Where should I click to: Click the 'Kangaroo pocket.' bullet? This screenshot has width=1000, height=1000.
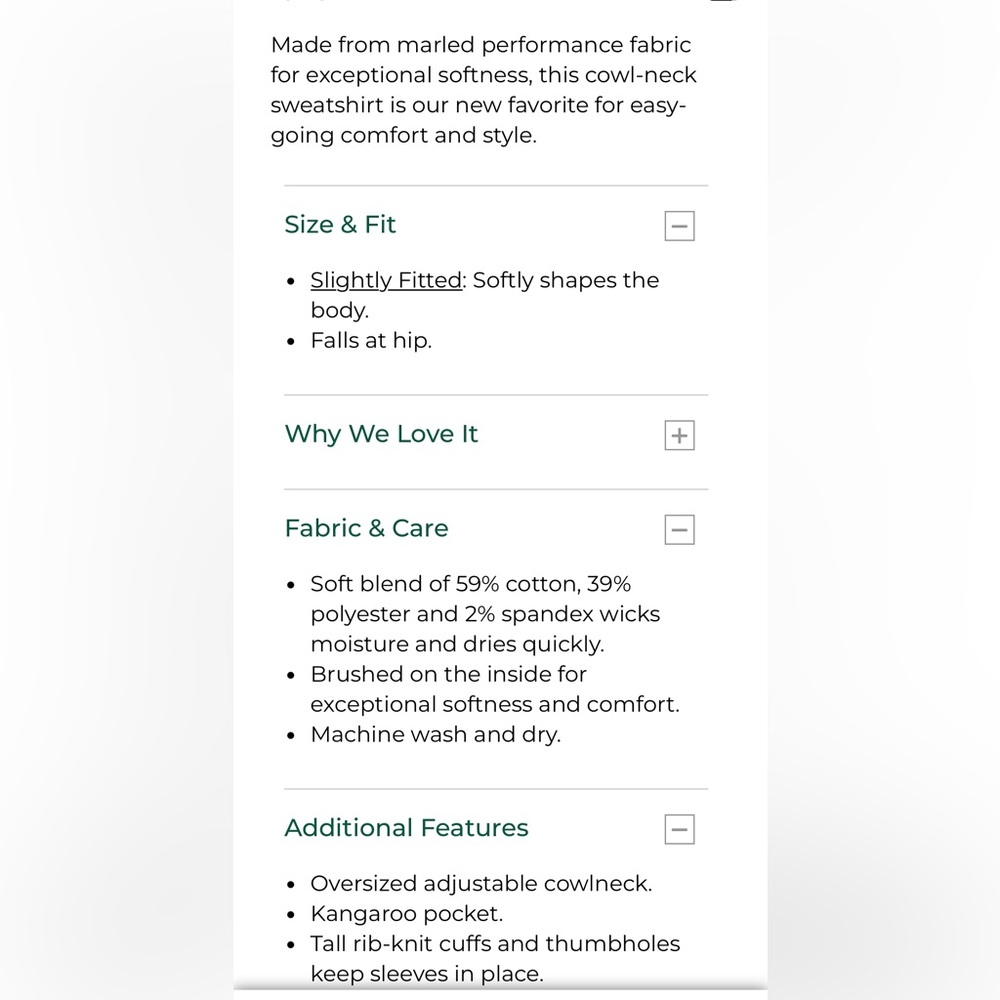pos(406,914)
